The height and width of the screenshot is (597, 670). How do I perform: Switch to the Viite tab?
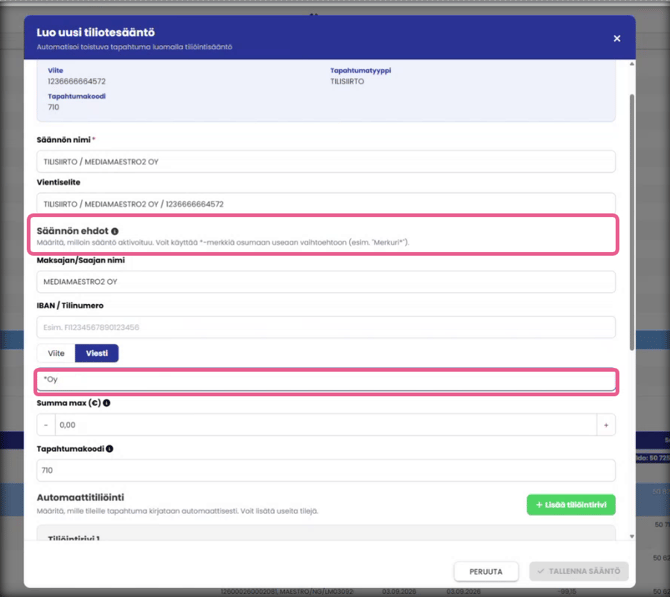coord(56,353)
